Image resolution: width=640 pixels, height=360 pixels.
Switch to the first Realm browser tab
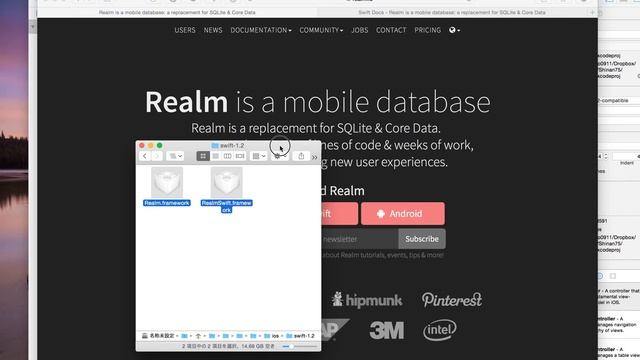point(177,13)
